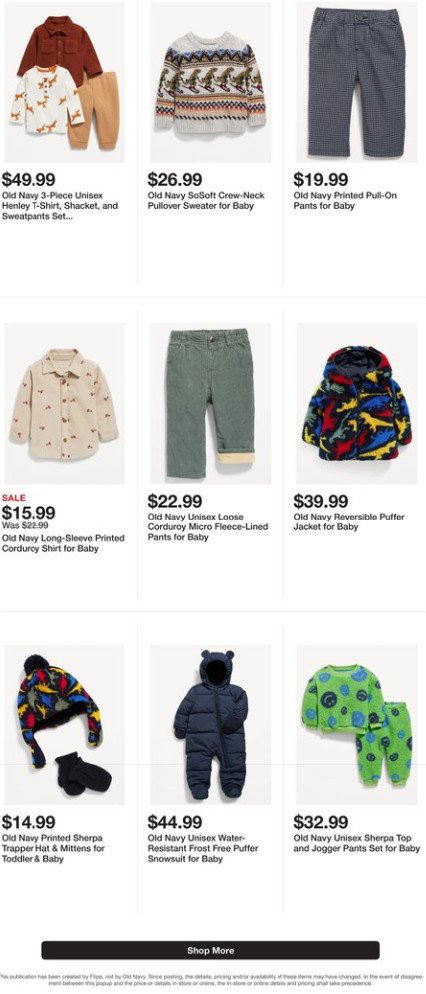Click the Shop More button
426x994 pixels.
coord(210,950)
